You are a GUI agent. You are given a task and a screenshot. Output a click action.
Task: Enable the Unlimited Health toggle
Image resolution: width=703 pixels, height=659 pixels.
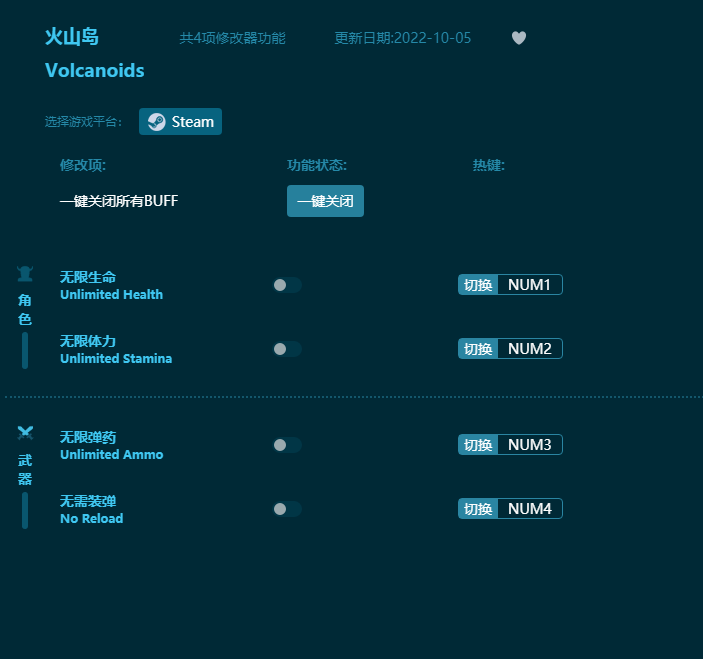[x=287, y=285]
